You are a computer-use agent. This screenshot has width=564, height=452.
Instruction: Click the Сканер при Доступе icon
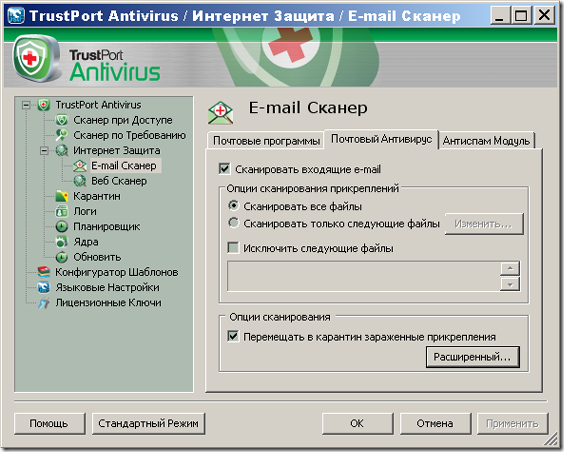(62, 120)
